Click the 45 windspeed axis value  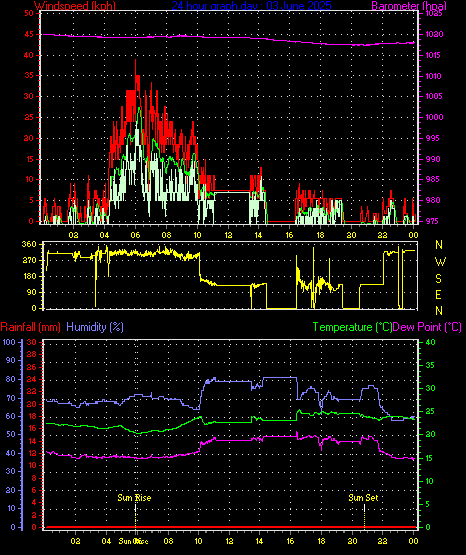(x=29, y=34)
